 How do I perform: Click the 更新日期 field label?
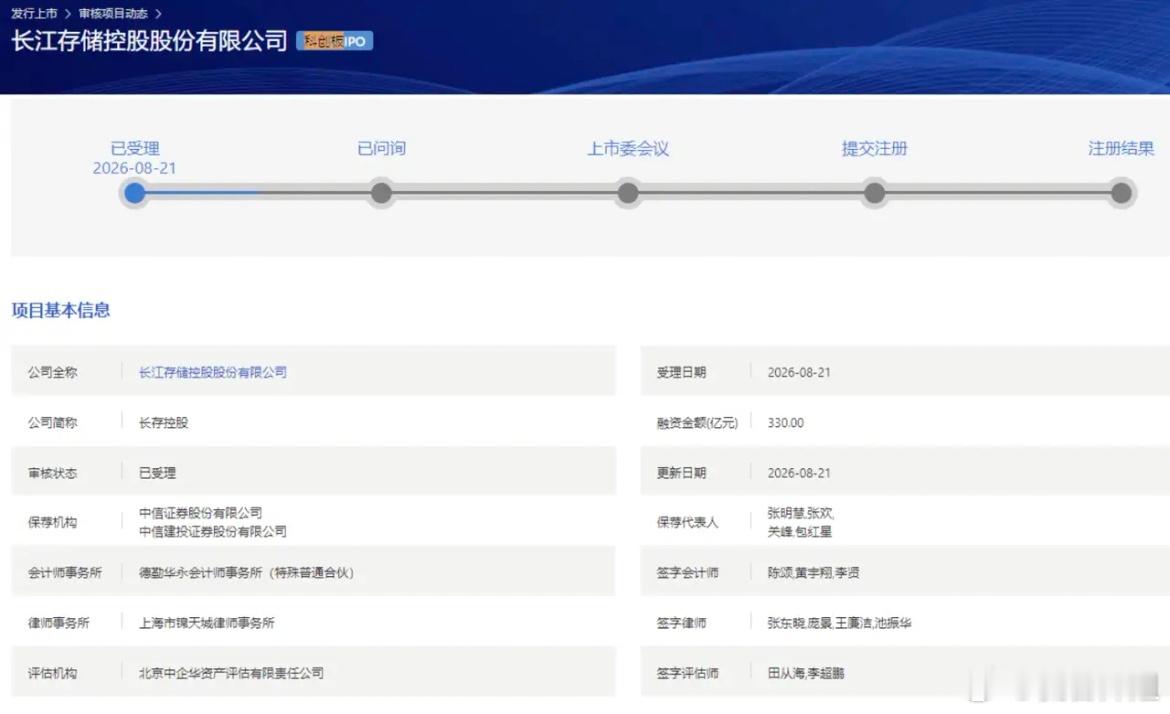[x=681, y=473]
